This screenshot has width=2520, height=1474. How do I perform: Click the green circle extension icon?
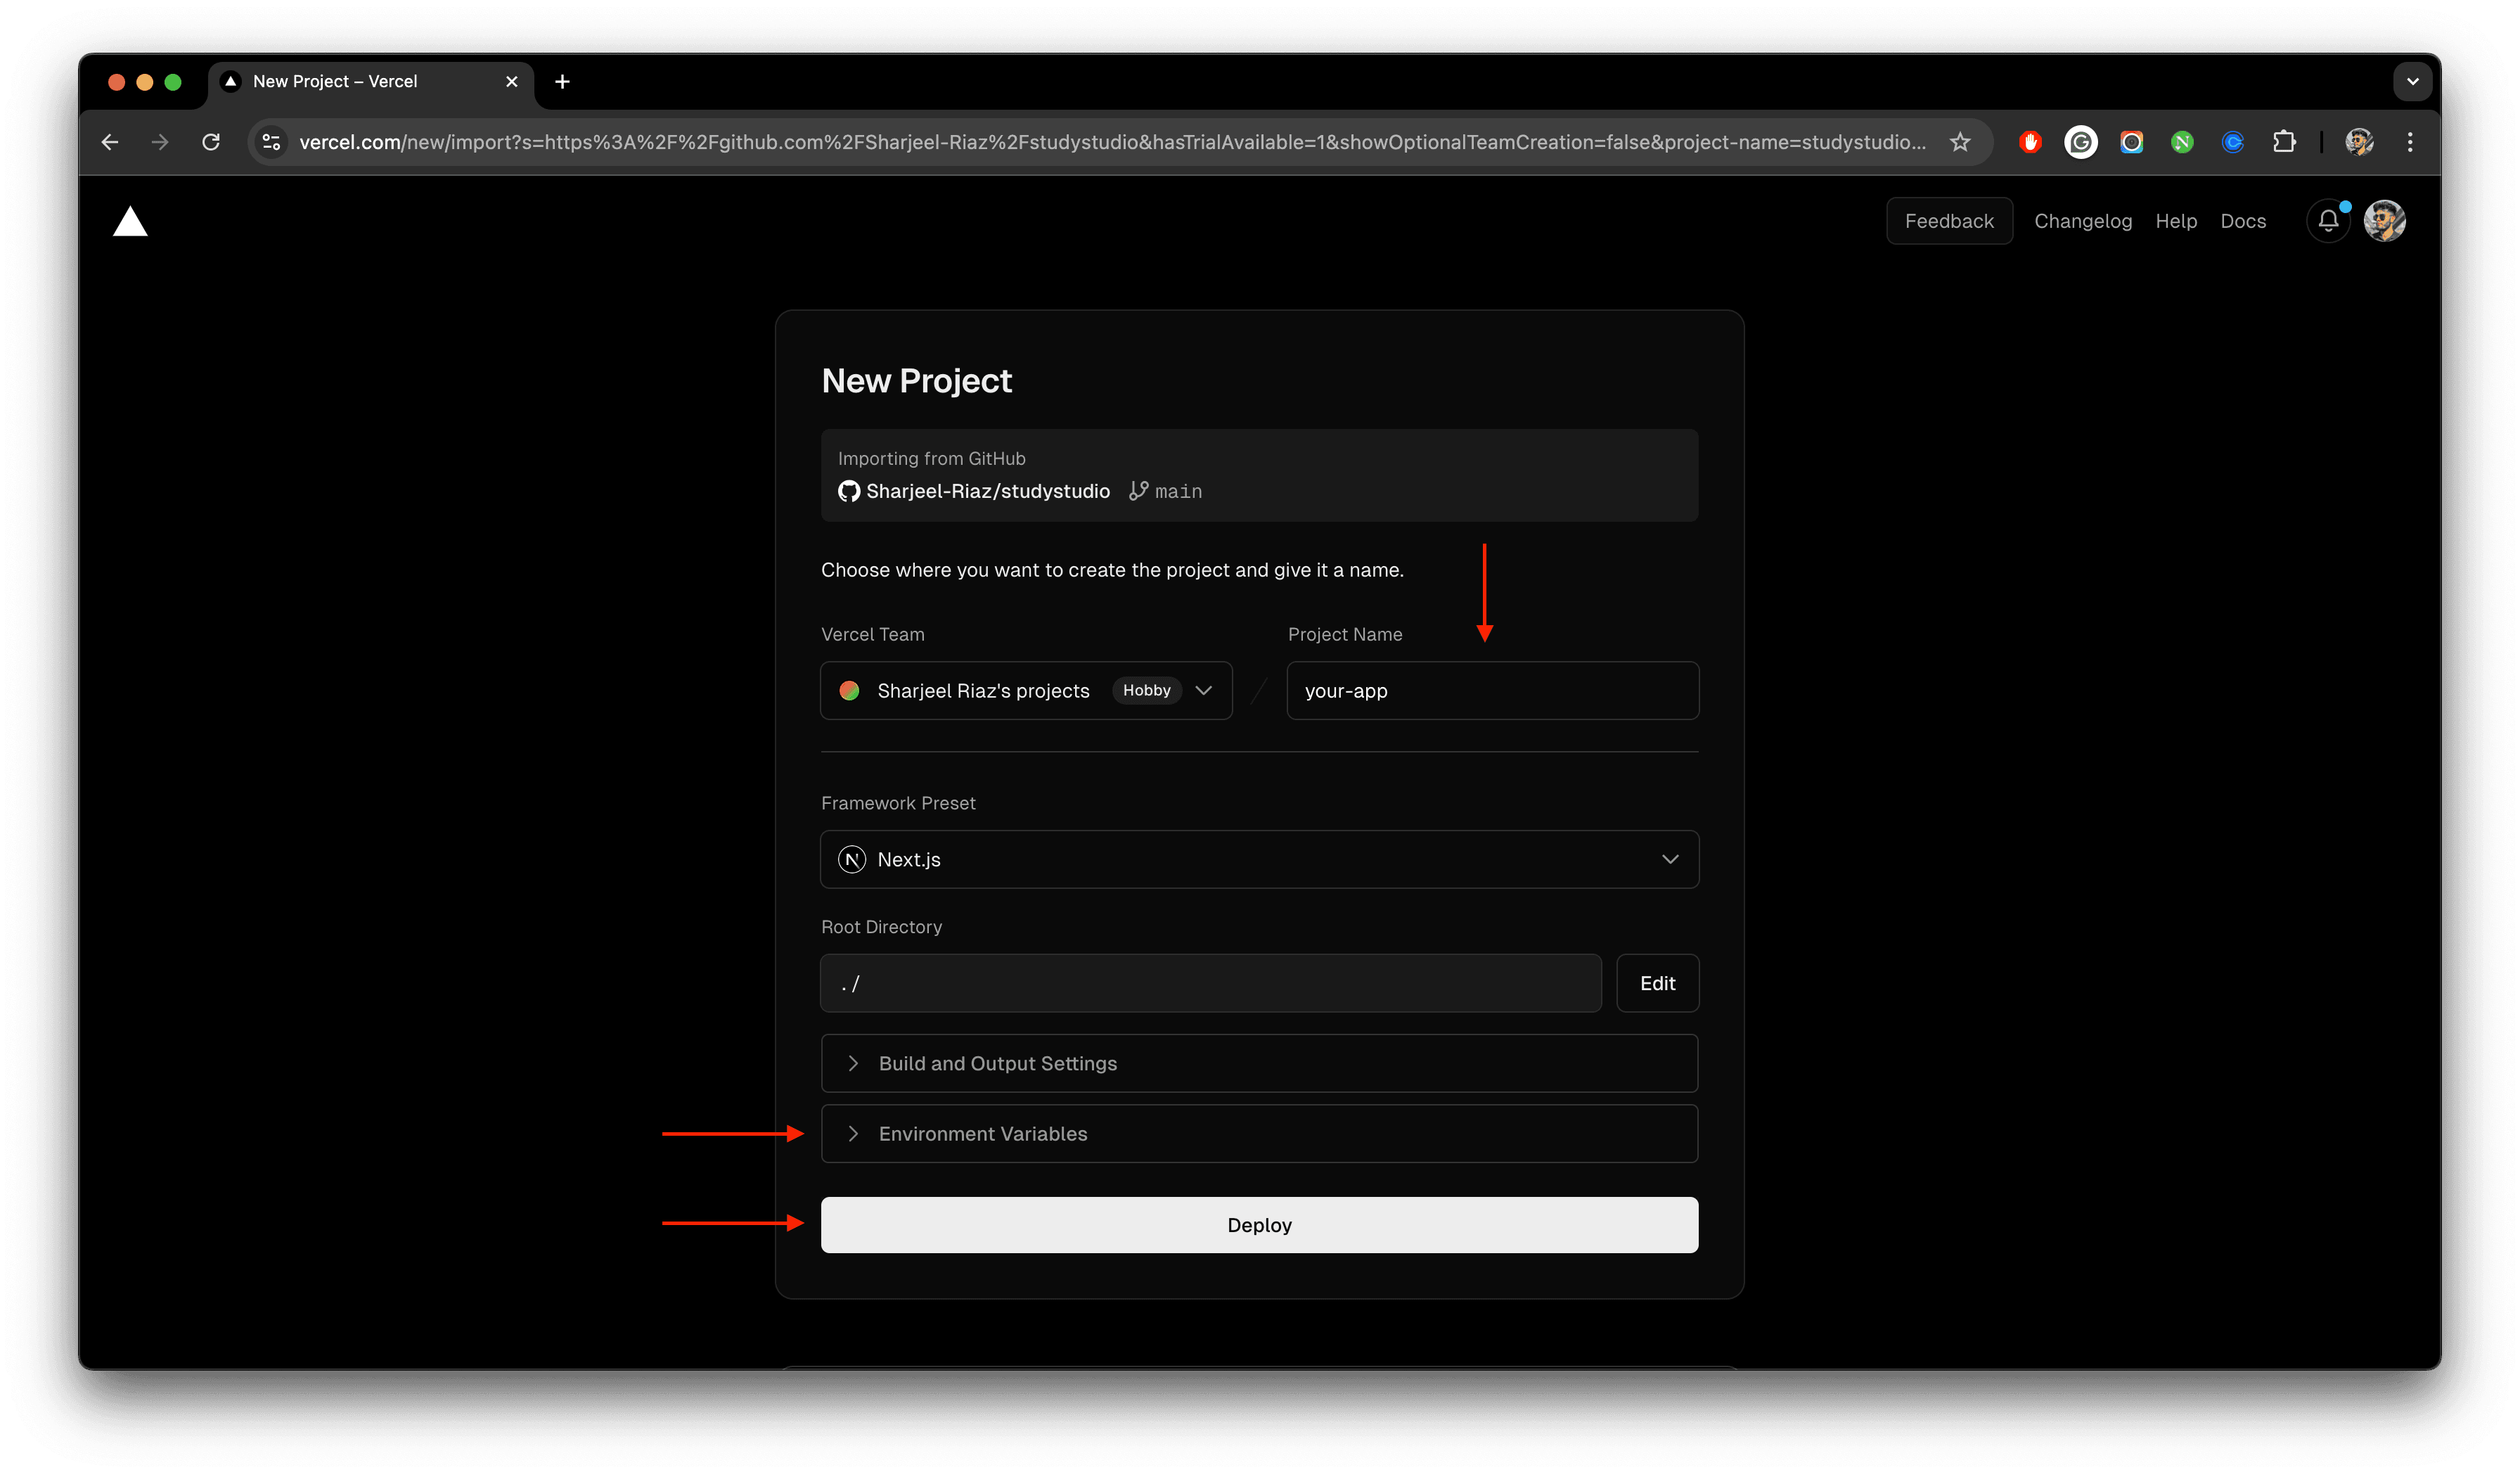(2182, 142)
